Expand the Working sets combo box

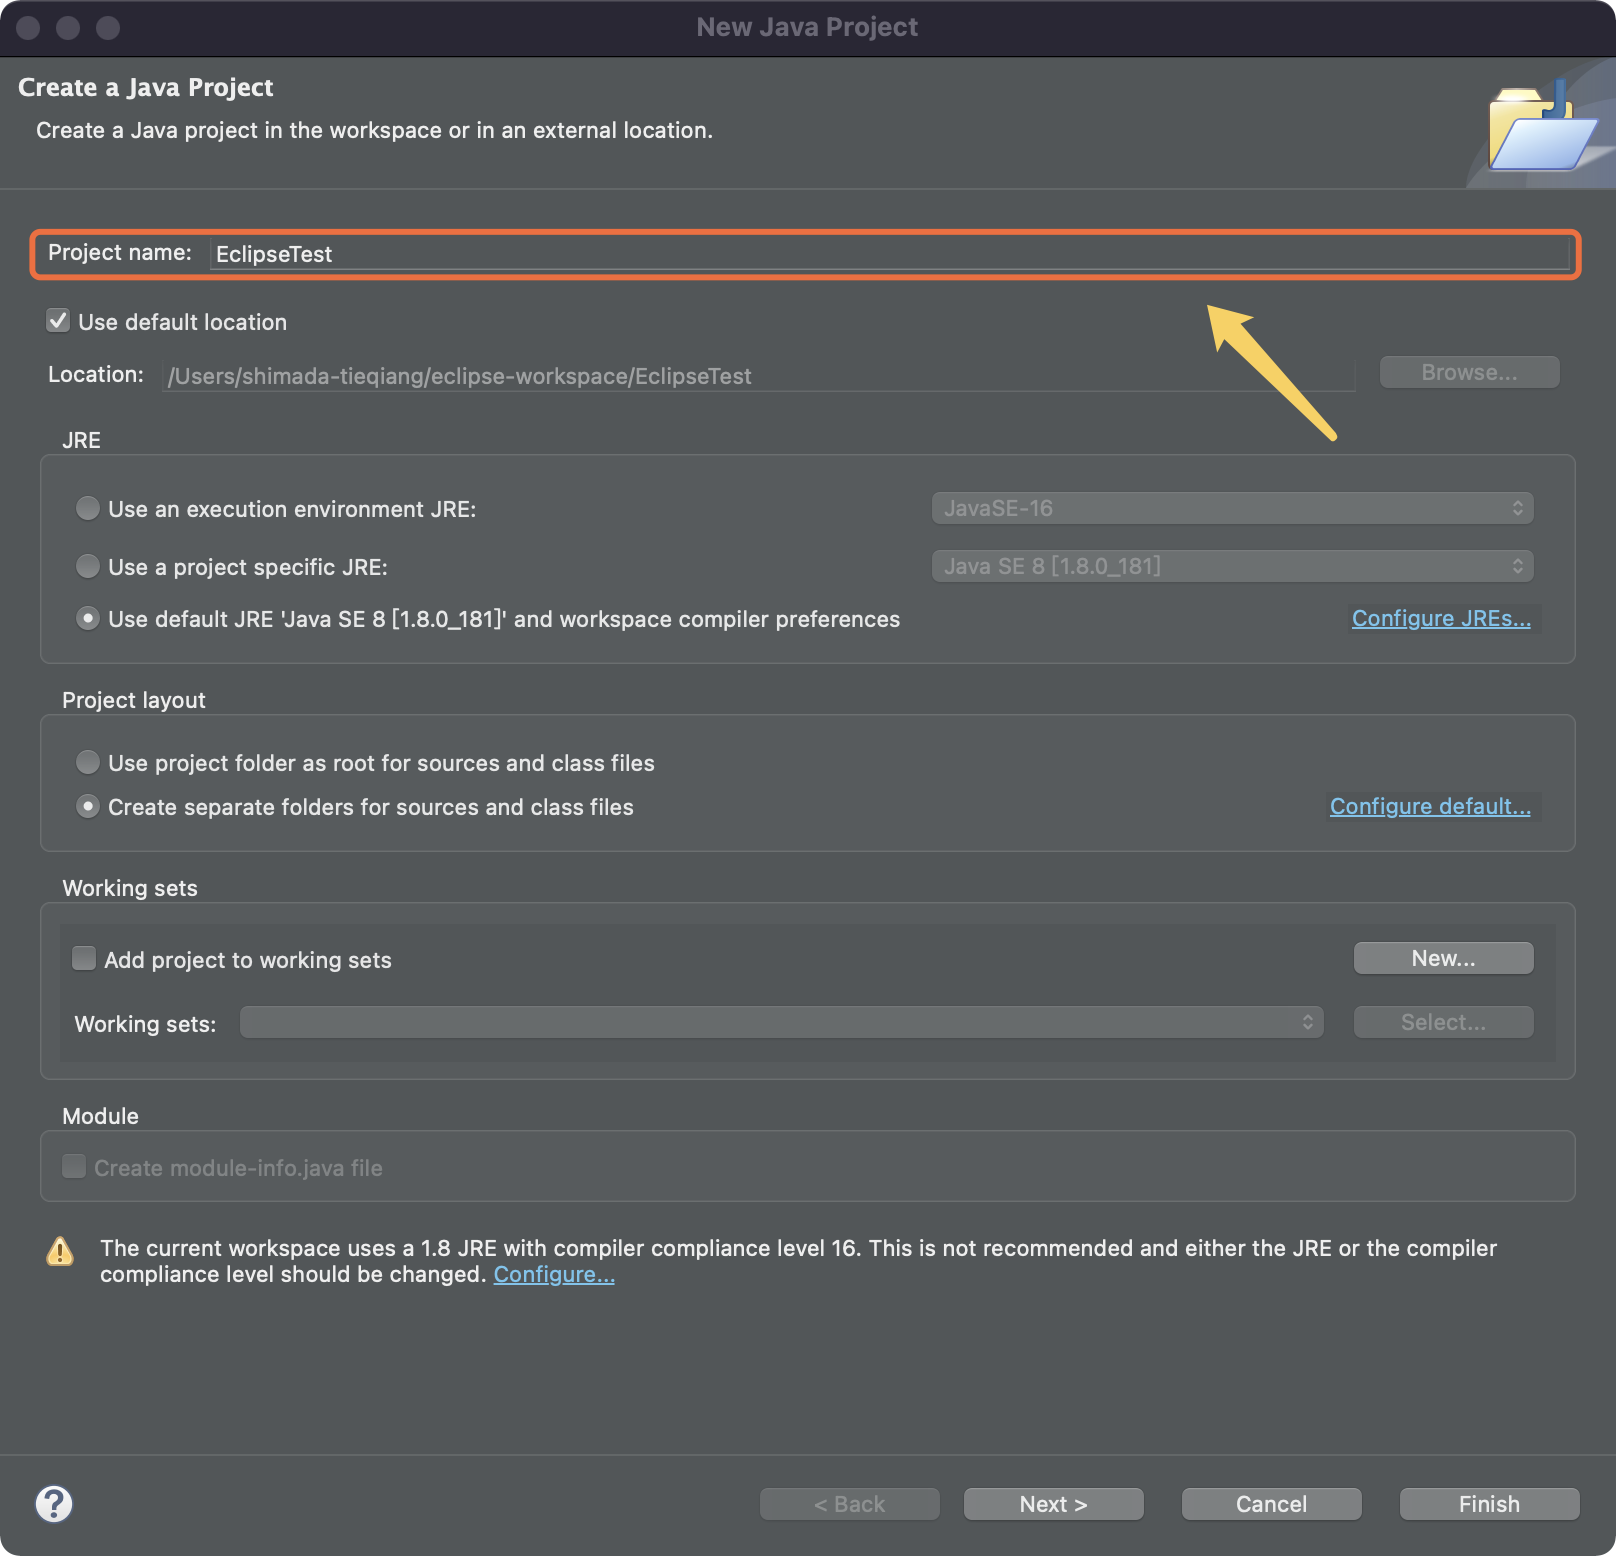coord(782,1022)
